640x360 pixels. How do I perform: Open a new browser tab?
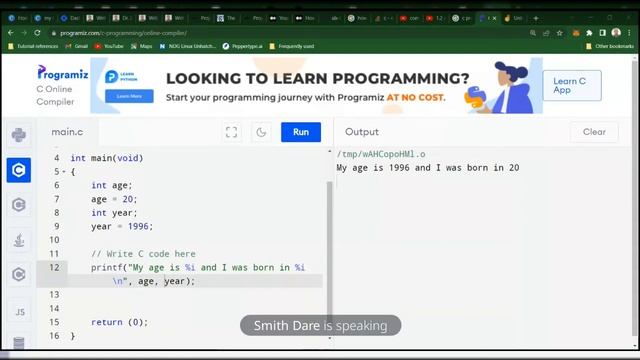[536, 18]
